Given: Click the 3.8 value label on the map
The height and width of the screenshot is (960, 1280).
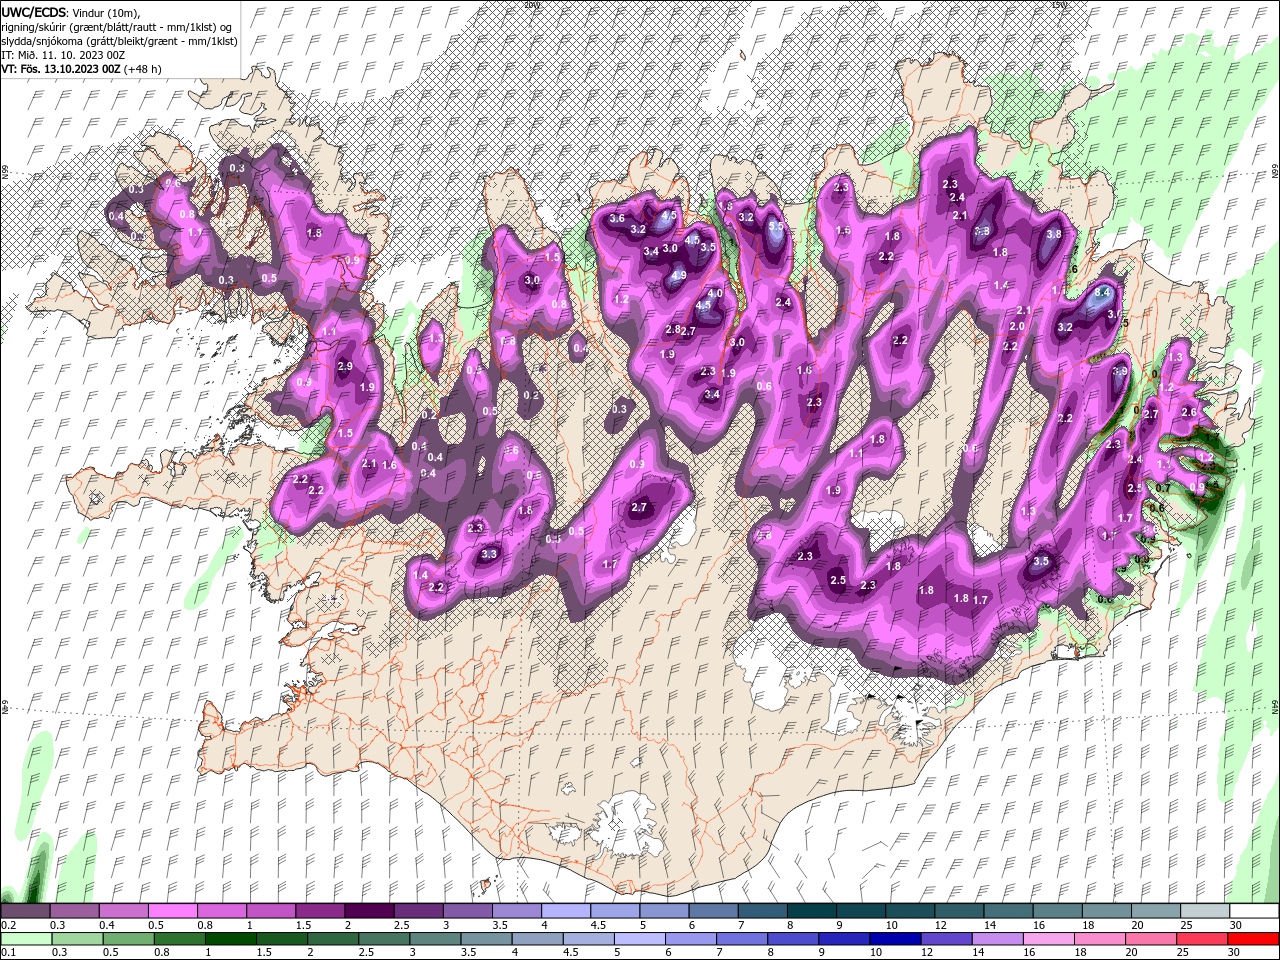Looking at the screenshot, I should pos(1053,234).
